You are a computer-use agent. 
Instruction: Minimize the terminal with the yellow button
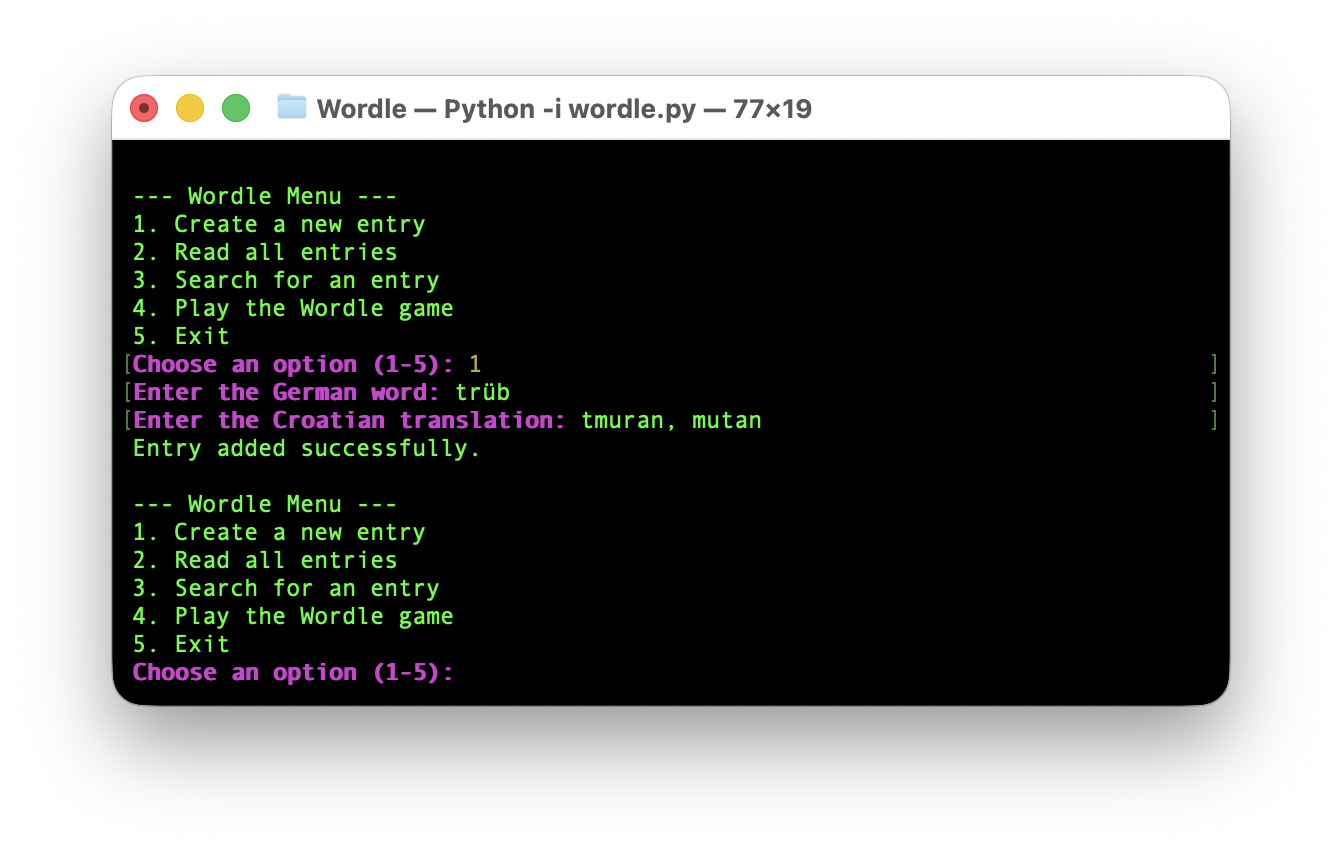click(190, 108)
